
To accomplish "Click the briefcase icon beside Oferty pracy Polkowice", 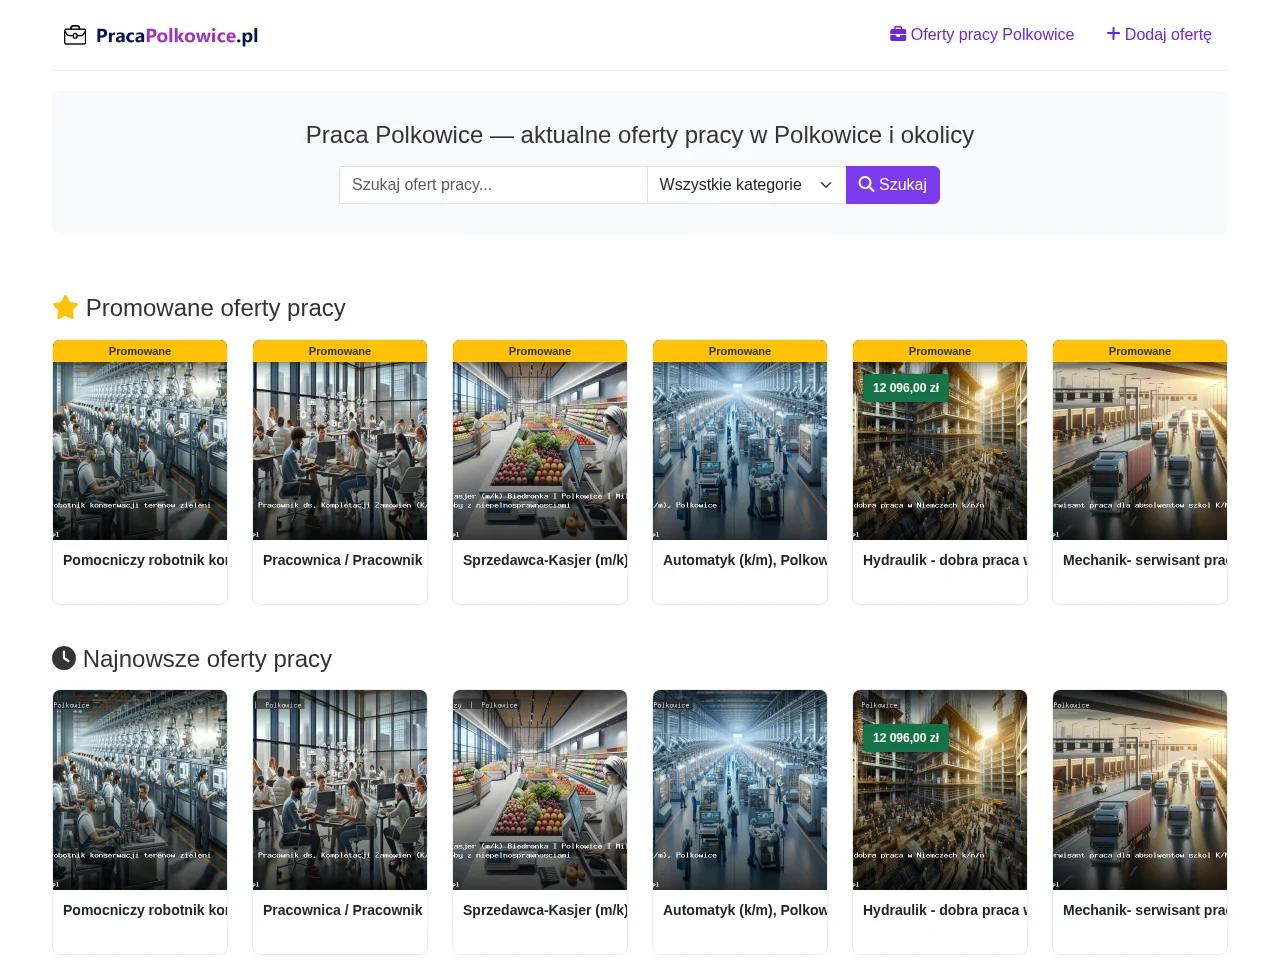I will pos(898,34).
